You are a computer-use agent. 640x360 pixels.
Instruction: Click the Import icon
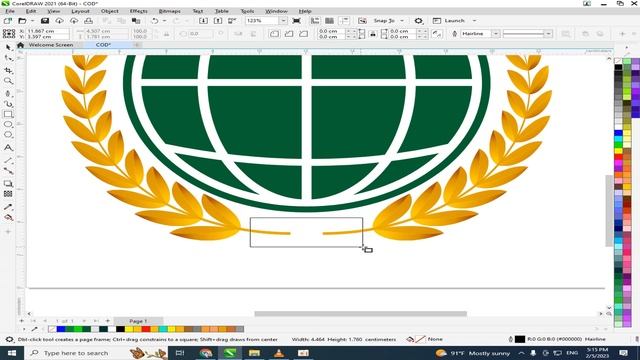[203, 21]
